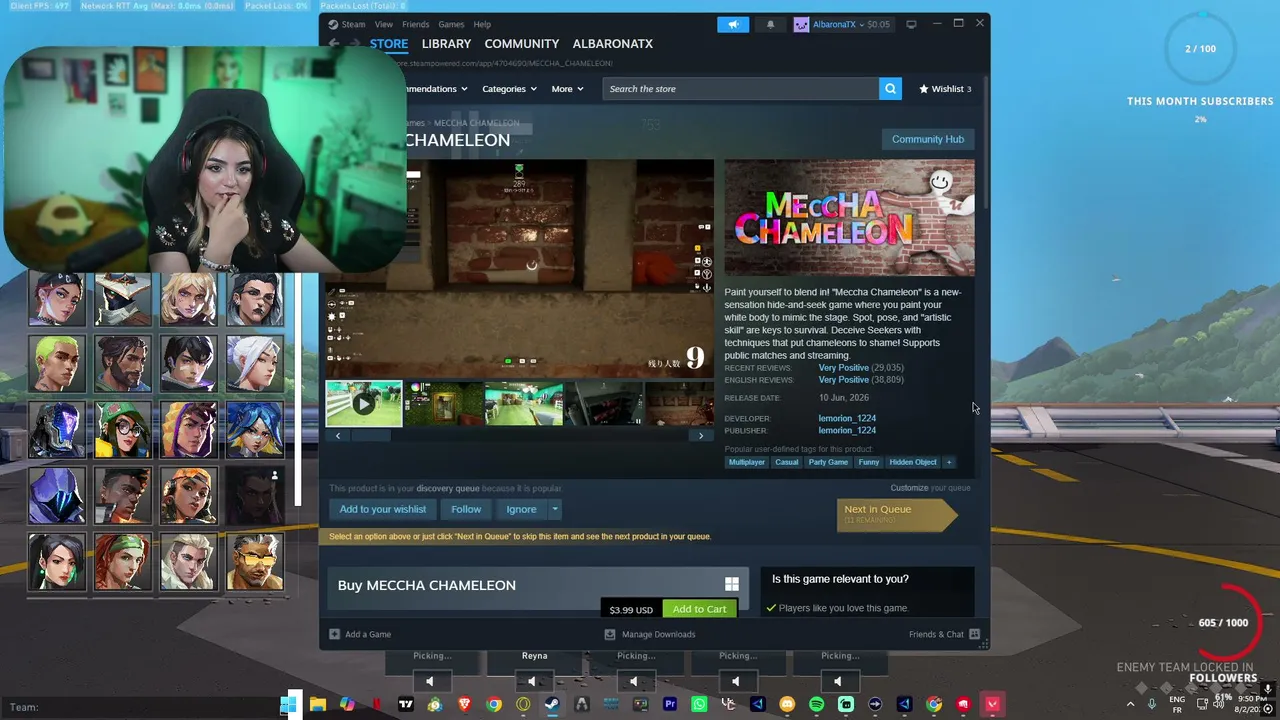Click the Steam icon in the taskbar
The image size is (1280, 720).
552,704
